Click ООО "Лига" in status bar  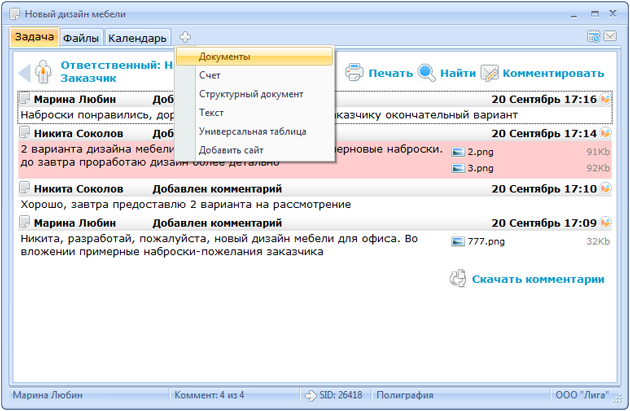[582, 395]
